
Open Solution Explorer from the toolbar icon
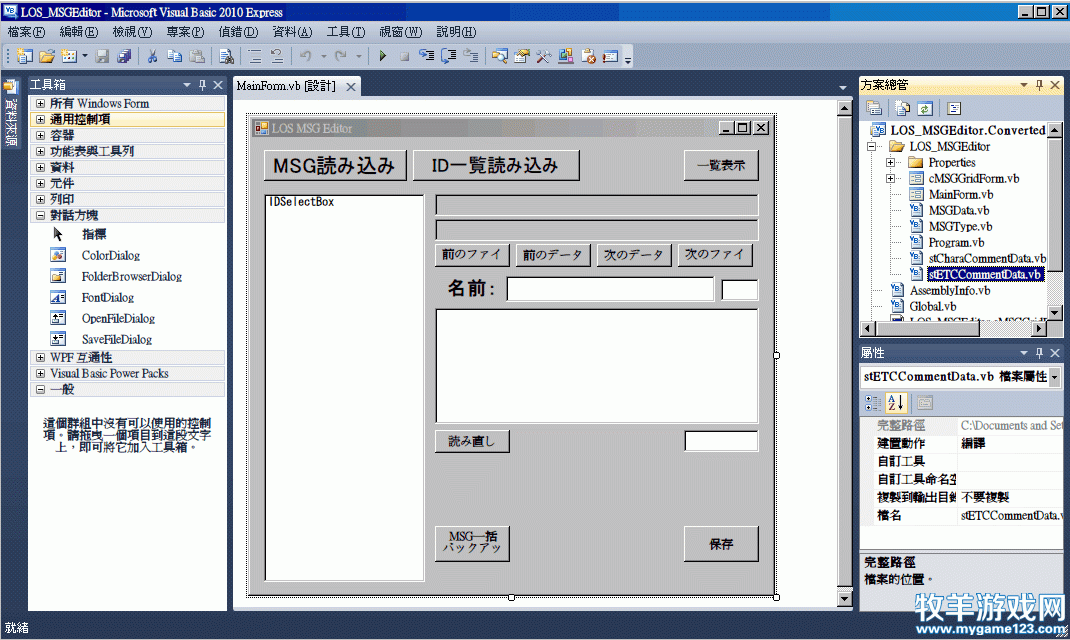[500, 56]
